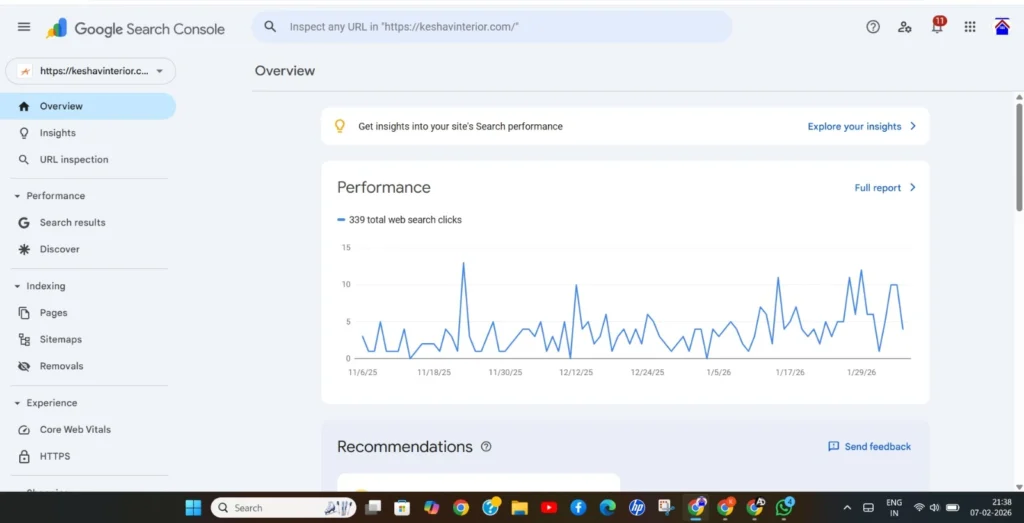1024x523 pixels.
Task: Open the hamburger main menu
Action: point(24,27)
